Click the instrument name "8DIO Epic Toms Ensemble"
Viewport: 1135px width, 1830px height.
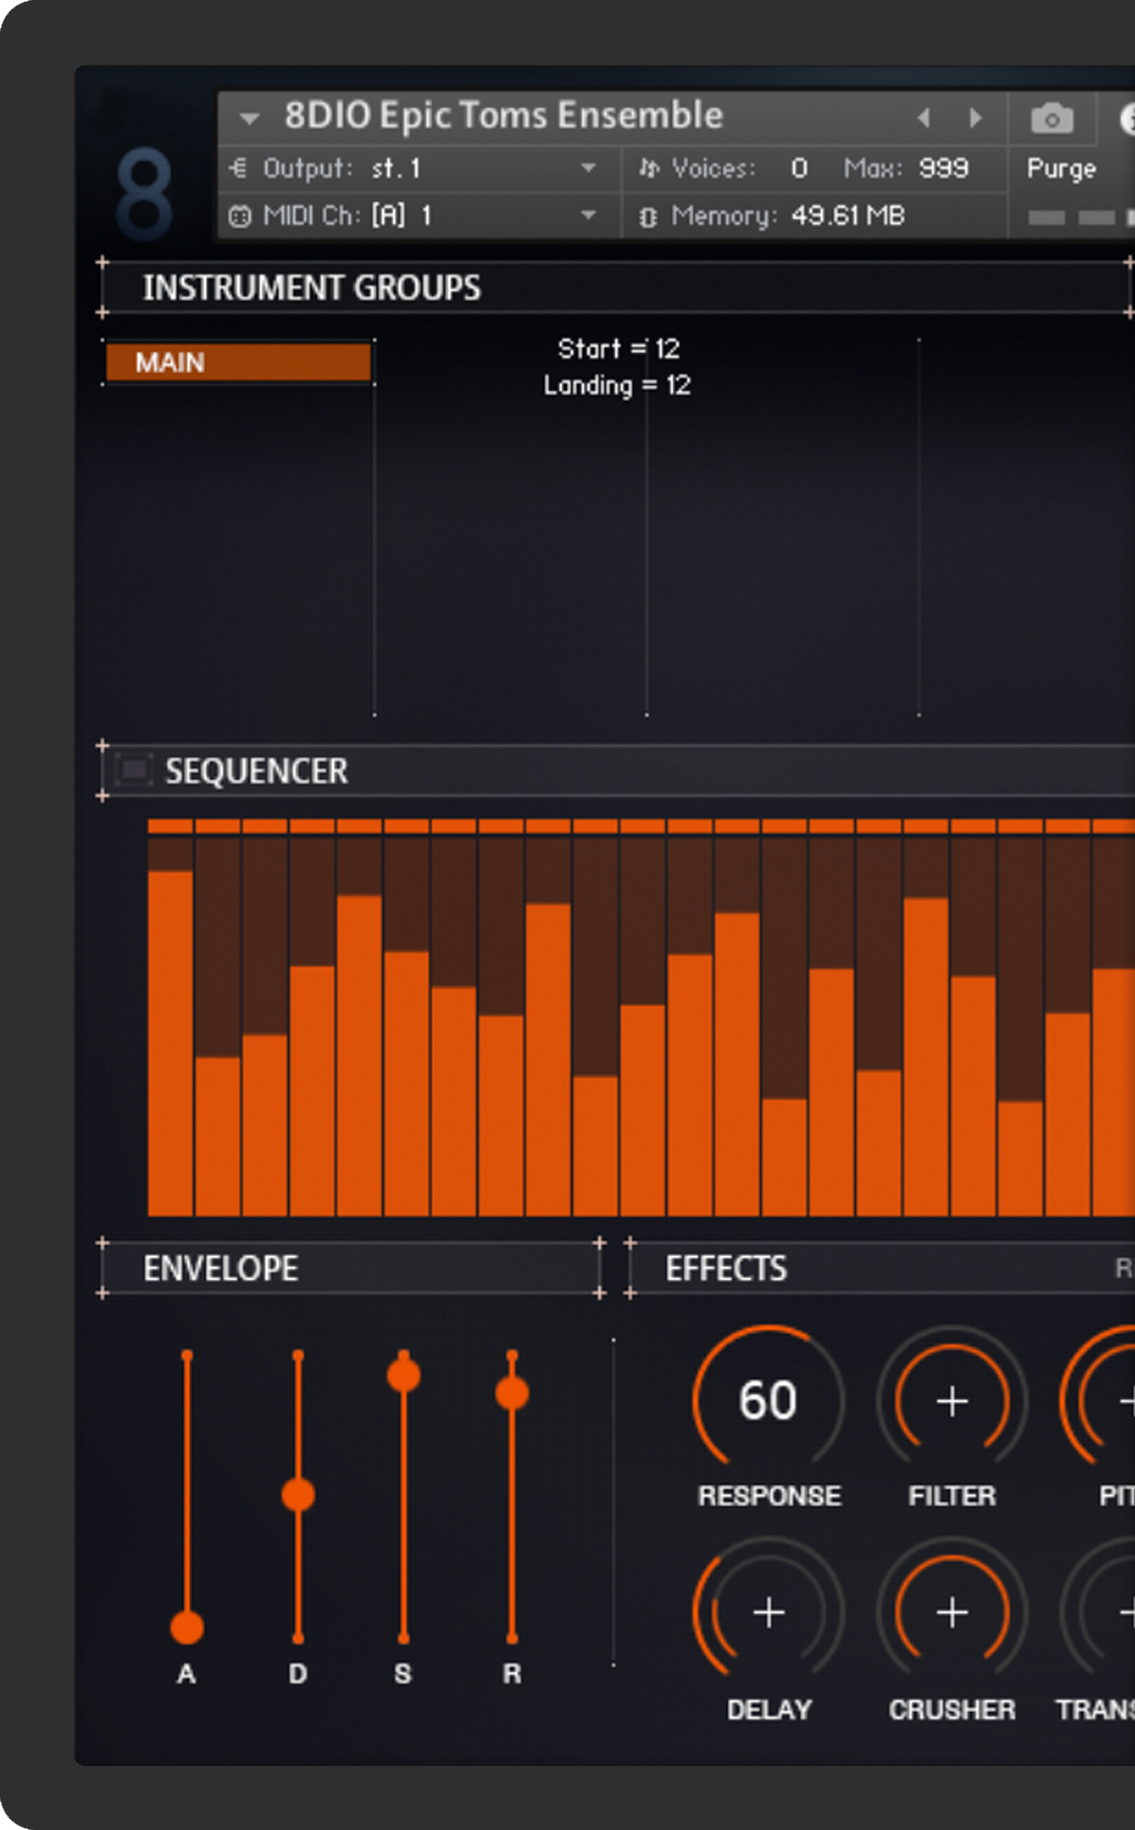503,116
